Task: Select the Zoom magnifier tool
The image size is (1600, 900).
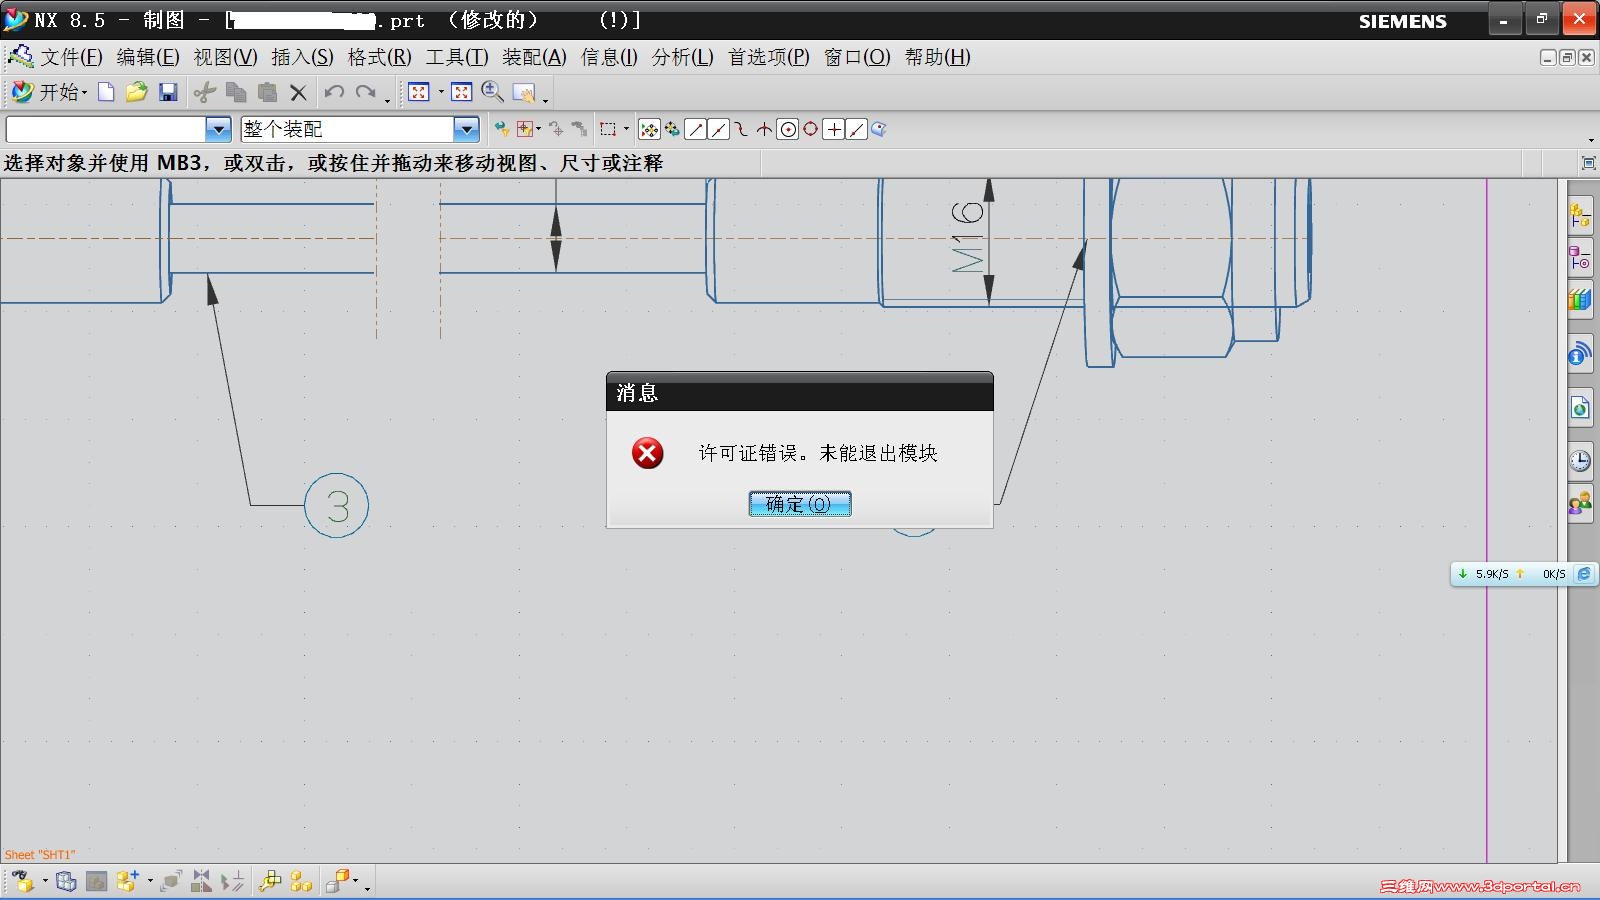Action: tap(492, 93)
